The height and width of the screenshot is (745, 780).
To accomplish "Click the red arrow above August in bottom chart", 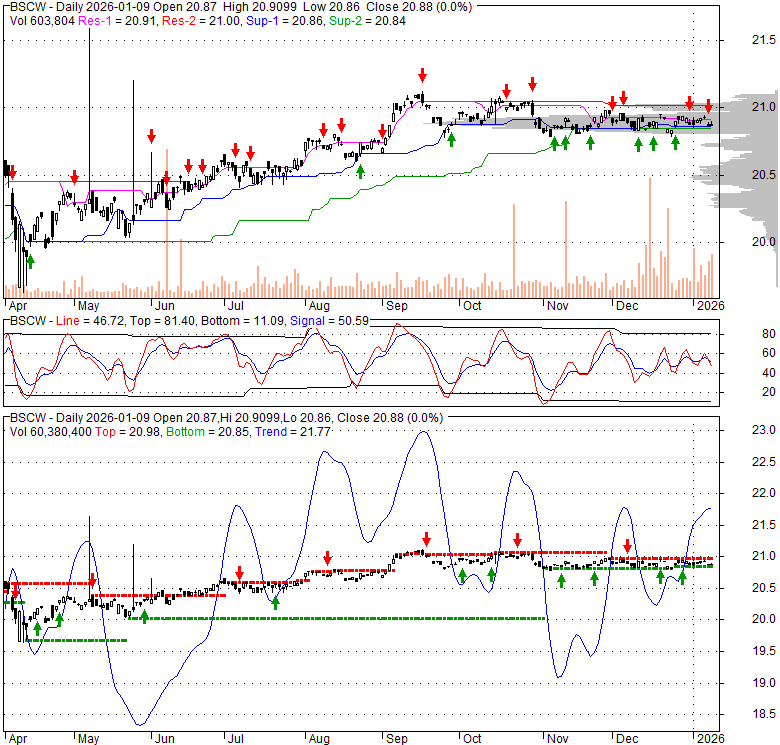I will point(327,557).
